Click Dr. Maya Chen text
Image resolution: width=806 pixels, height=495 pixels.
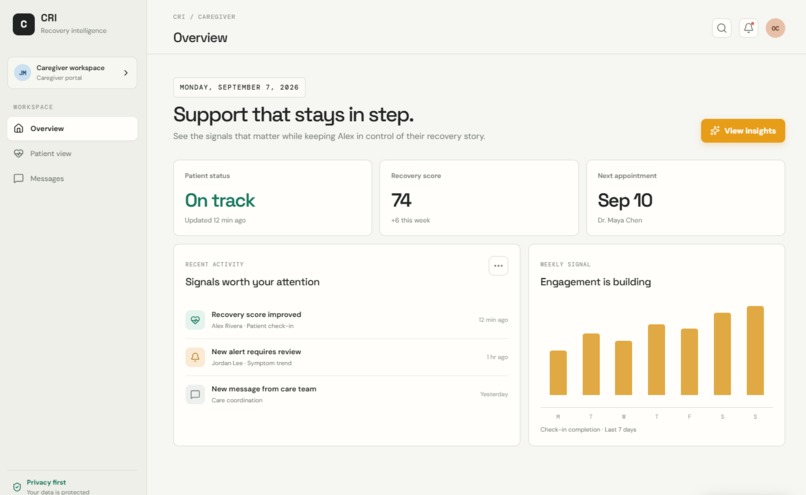pyautogui.click(x=619, y=220)
